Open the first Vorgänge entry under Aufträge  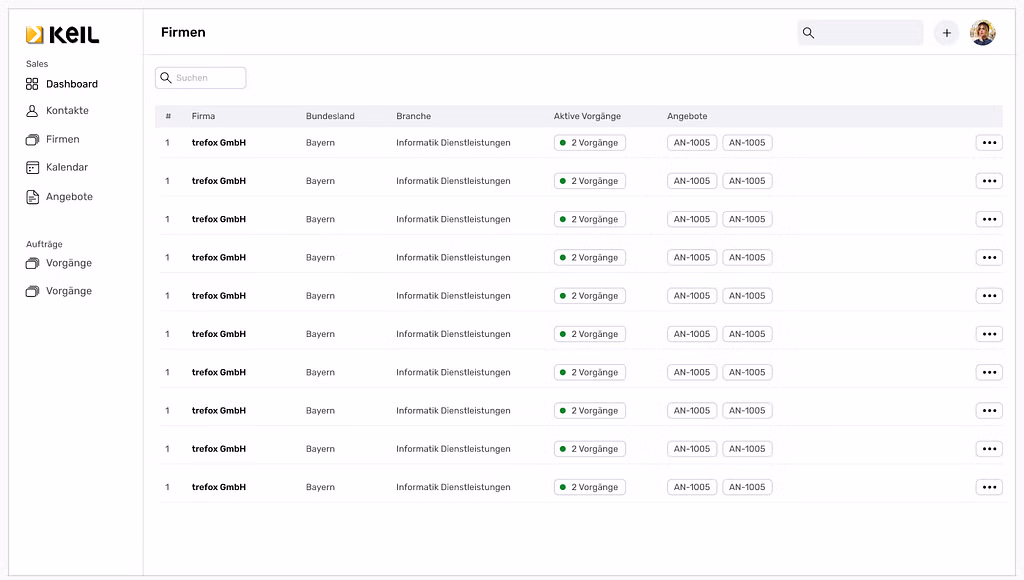(59, 263)
